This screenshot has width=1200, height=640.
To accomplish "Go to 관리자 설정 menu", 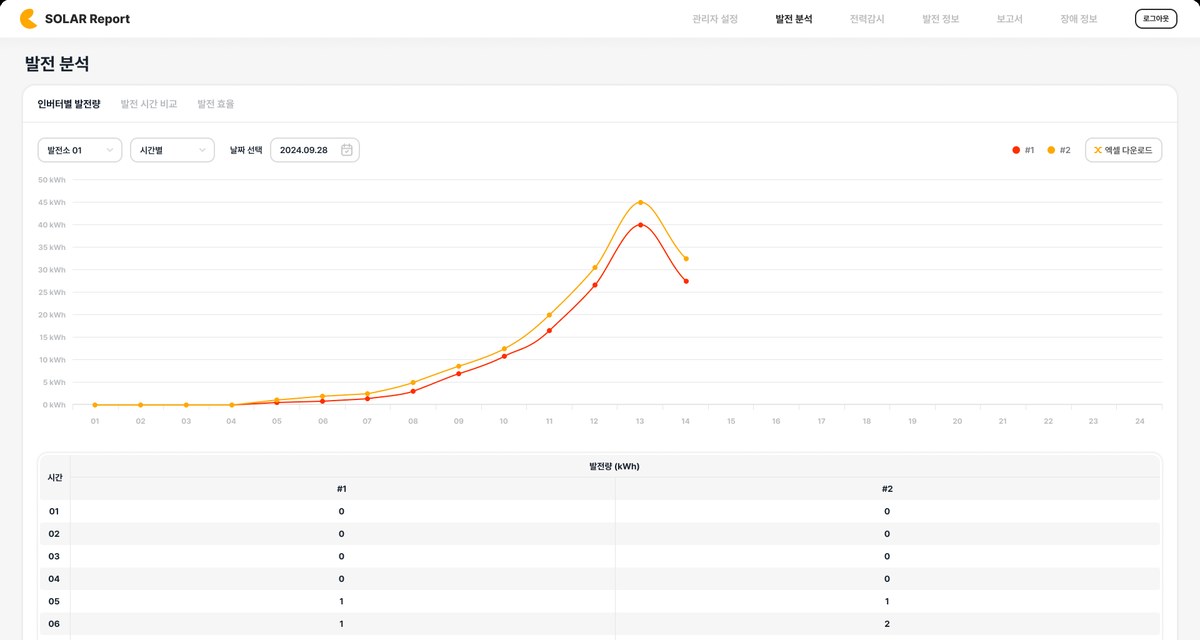I will (715, 19).
